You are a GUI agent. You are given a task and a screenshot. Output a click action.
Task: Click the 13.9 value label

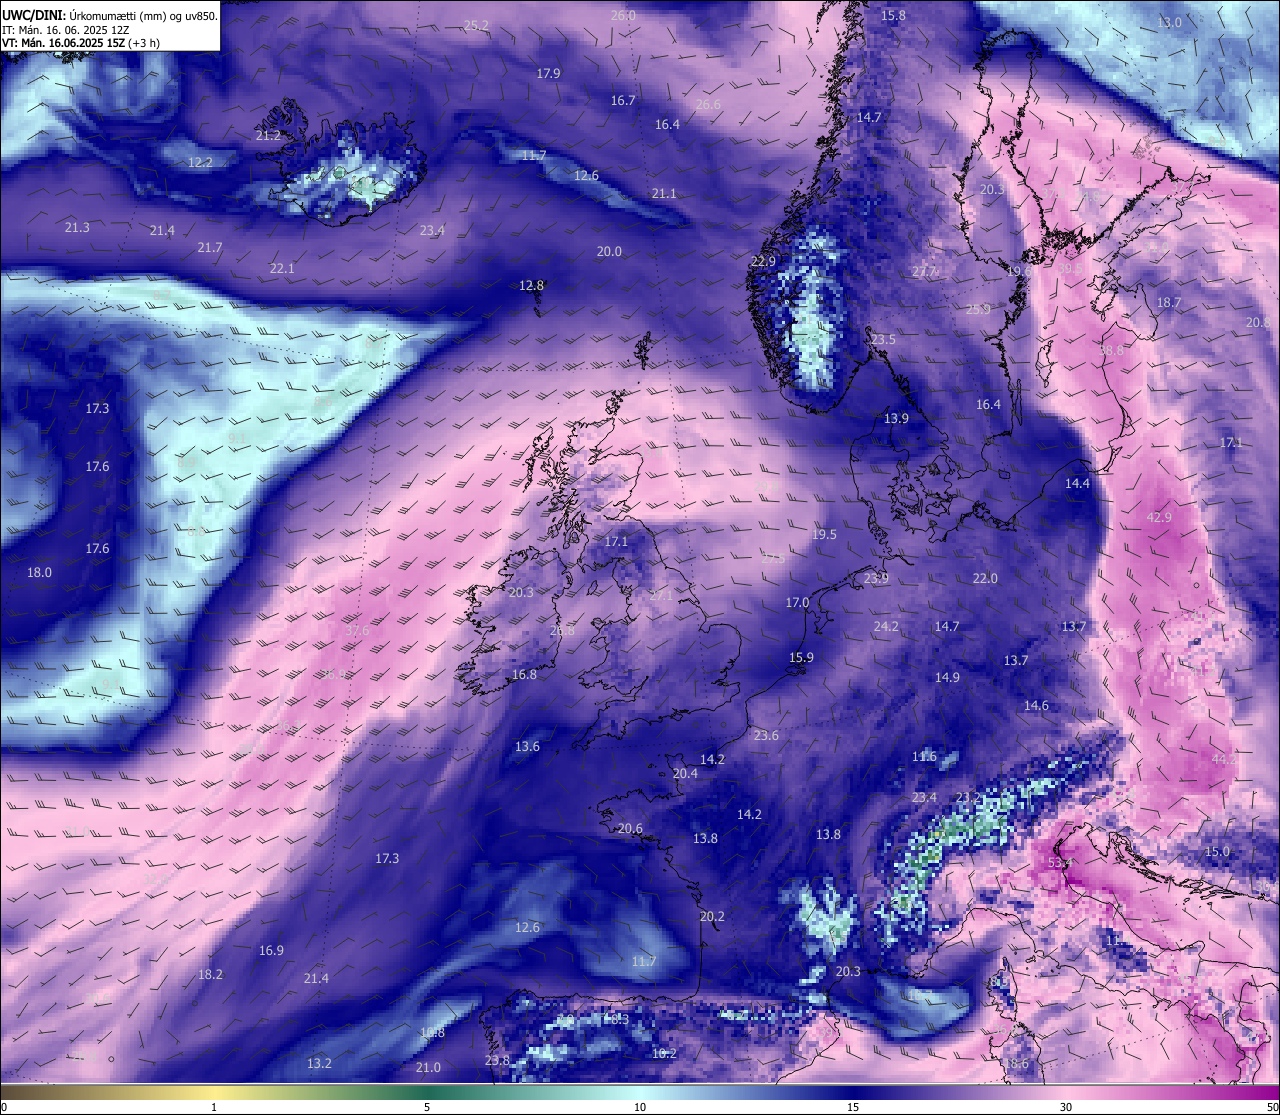[896, 418]
